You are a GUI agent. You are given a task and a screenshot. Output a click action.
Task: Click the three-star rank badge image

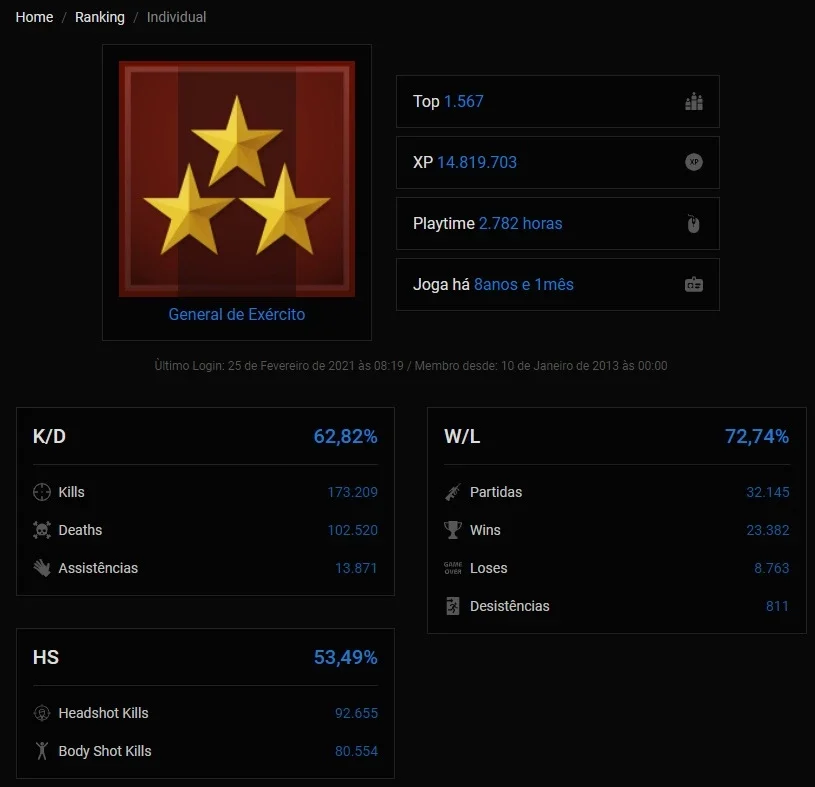click(237, 179)
